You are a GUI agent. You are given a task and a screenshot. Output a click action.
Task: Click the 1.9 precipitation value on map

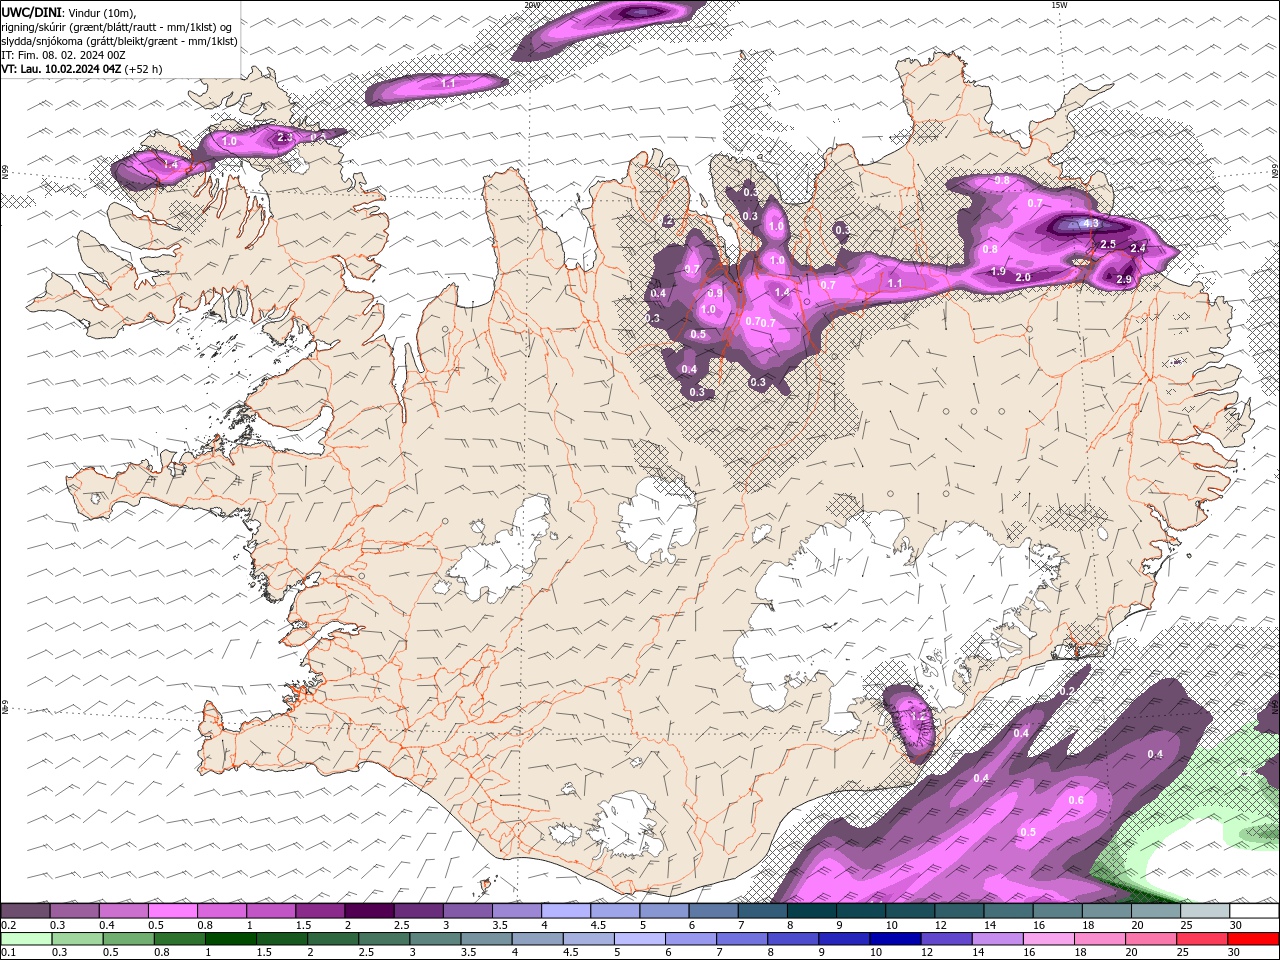998,271
